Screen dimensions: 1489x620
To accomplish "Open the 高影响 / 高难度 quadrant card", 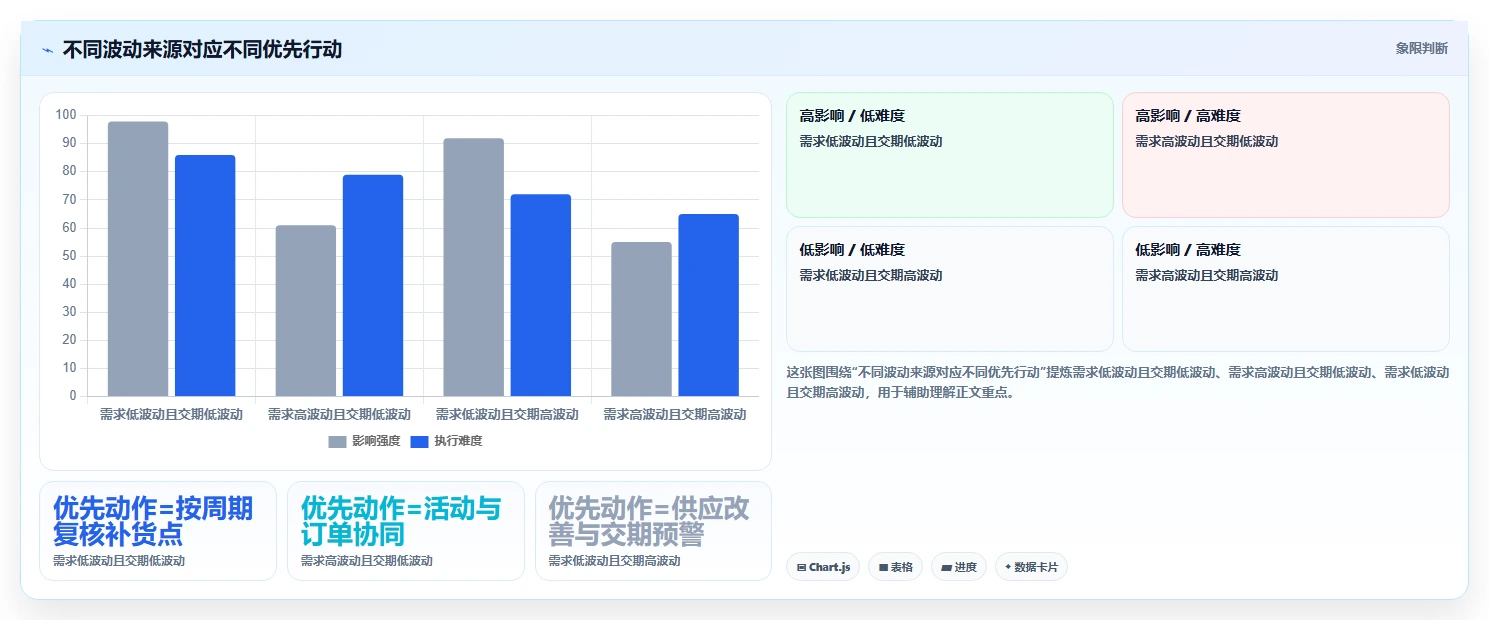I will 1286,155.
